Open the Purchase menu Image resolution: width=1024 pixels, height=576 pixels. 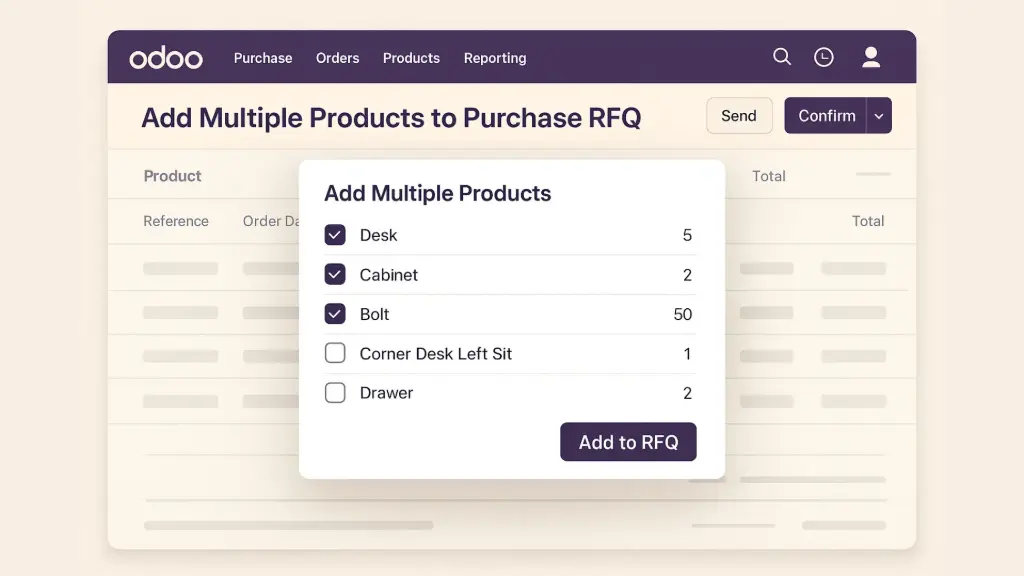[263, 58]
